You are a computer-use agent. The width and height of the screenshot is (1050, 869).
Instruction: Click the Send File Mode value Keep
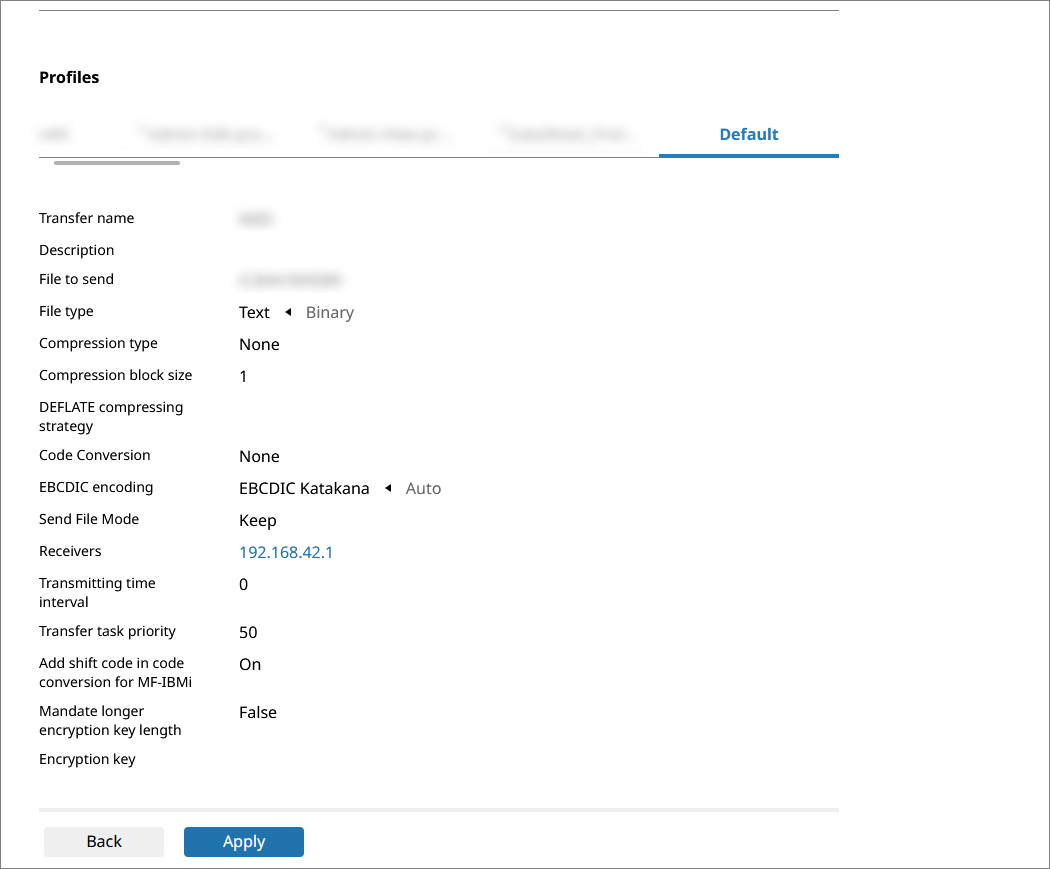point(257,521)
